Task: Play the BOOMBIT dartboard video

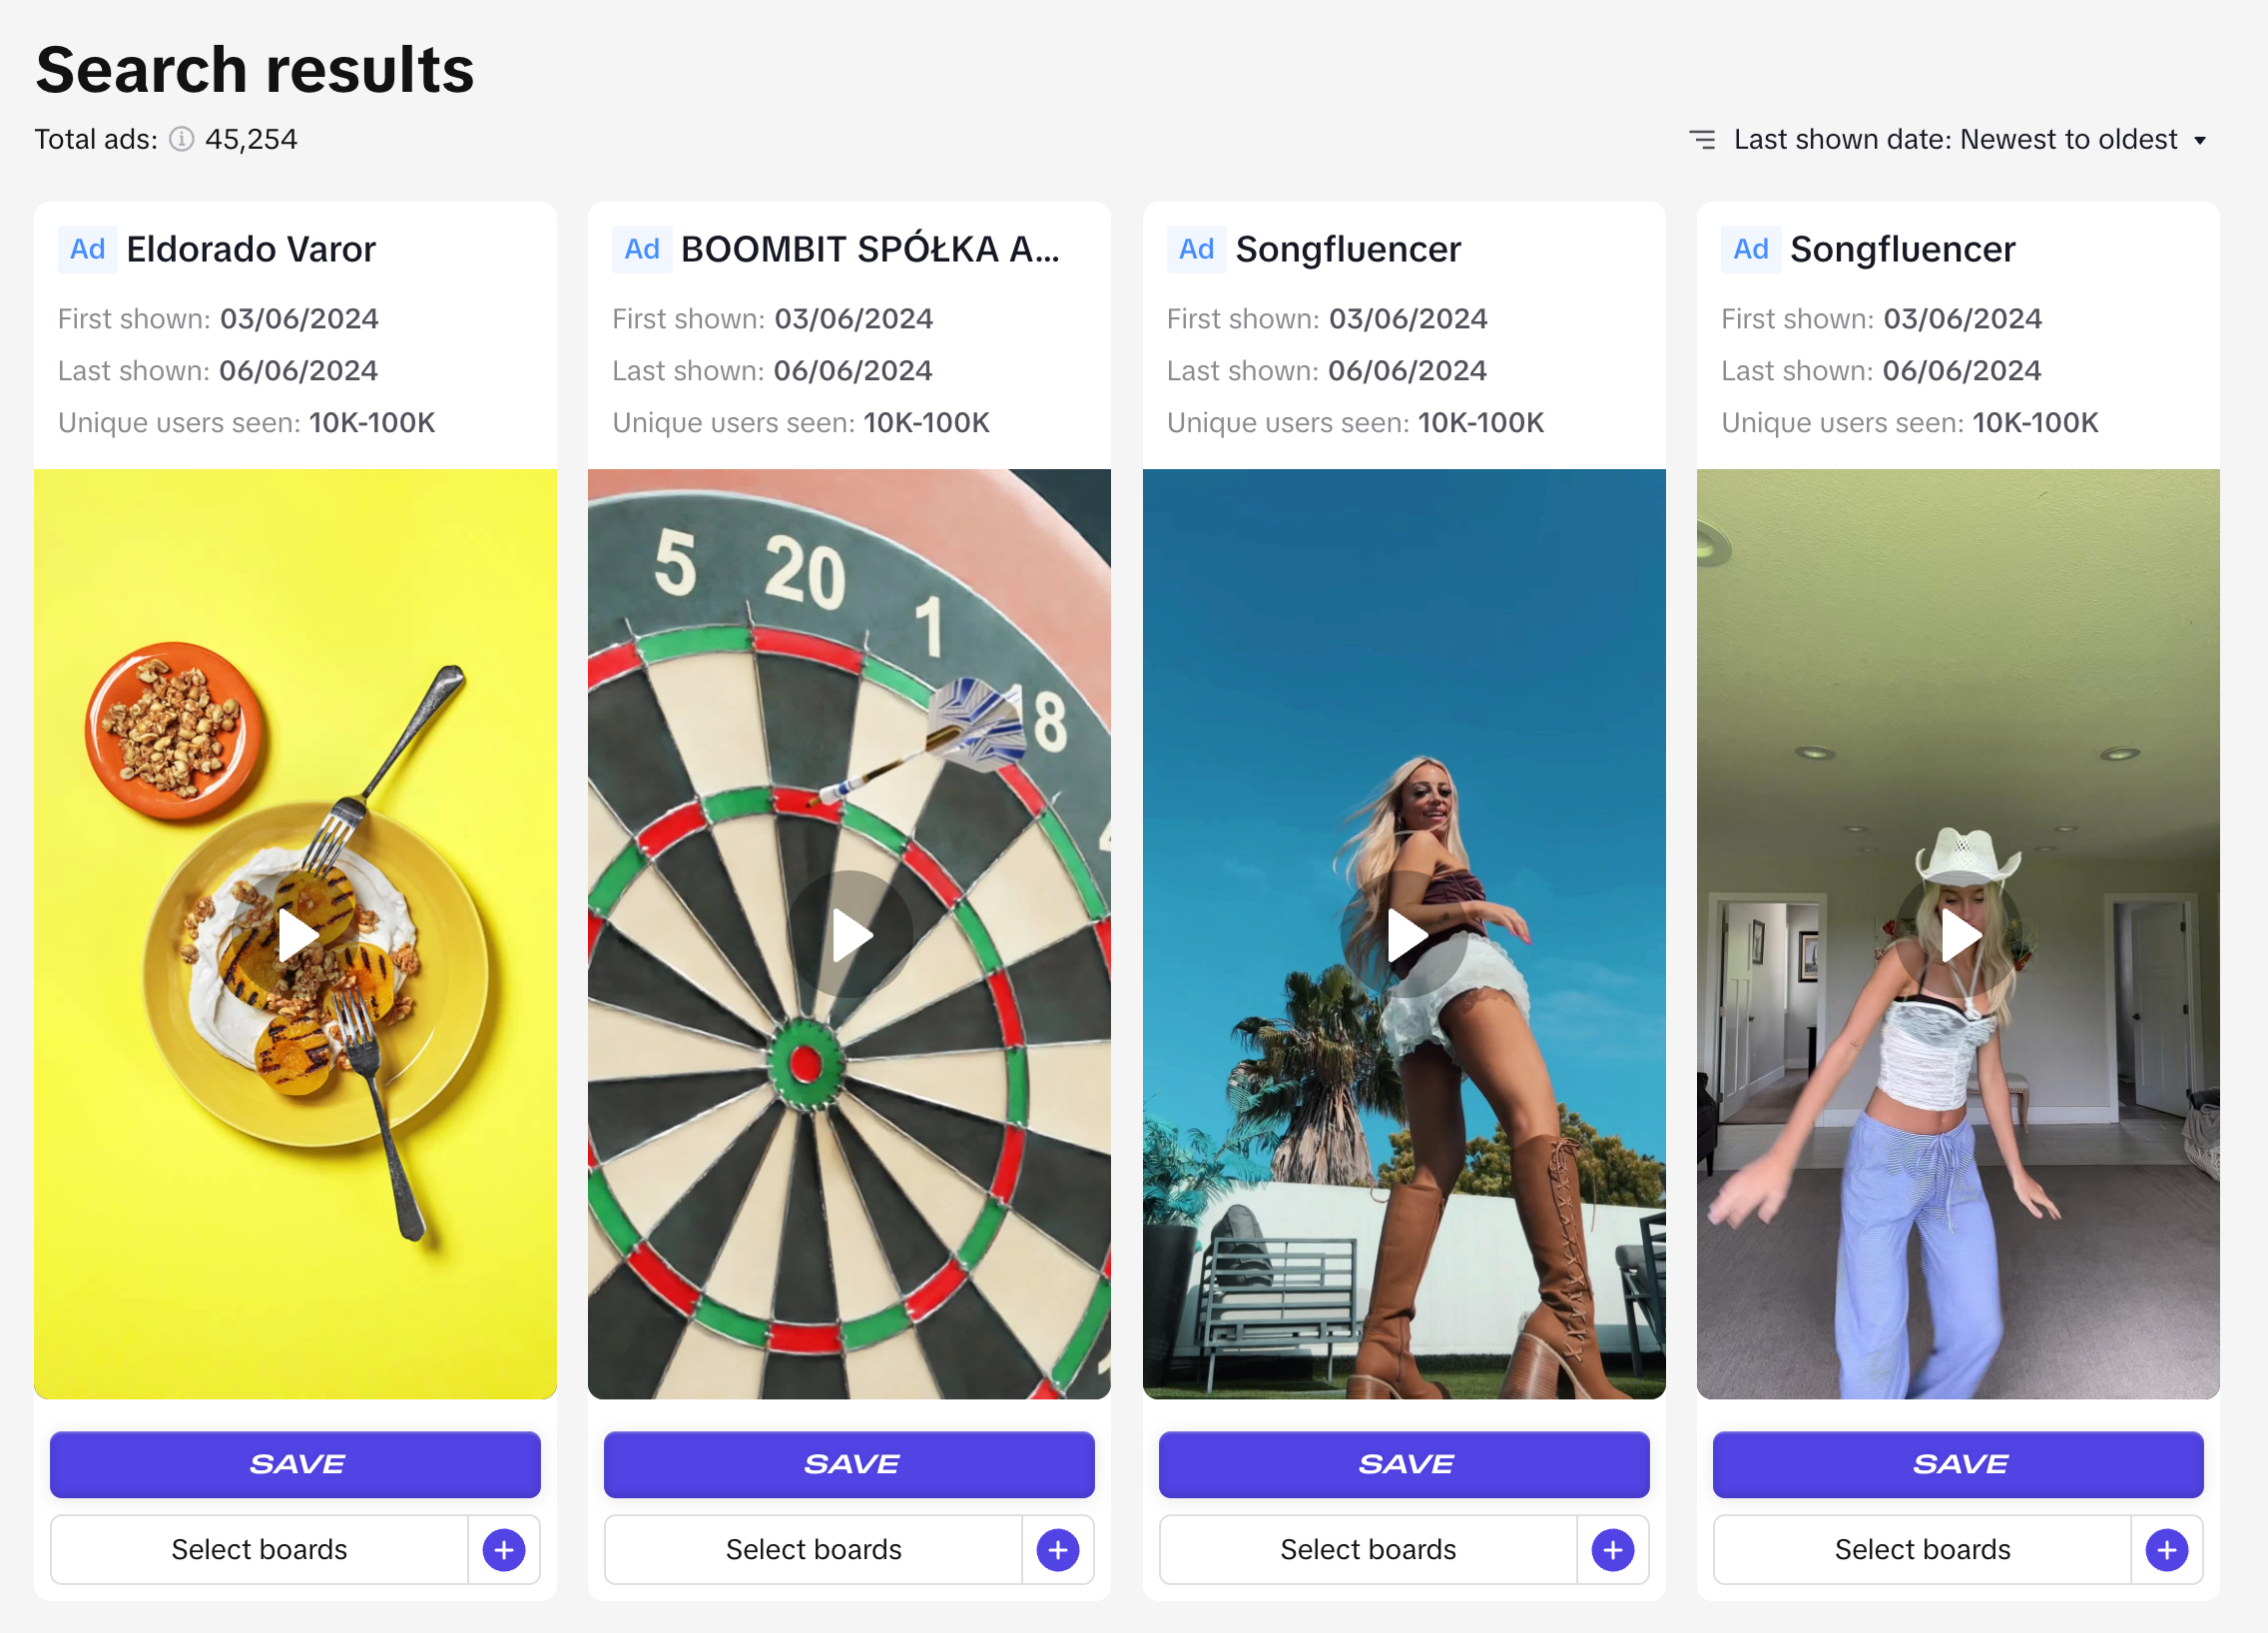Action: [x=850, y=935]
